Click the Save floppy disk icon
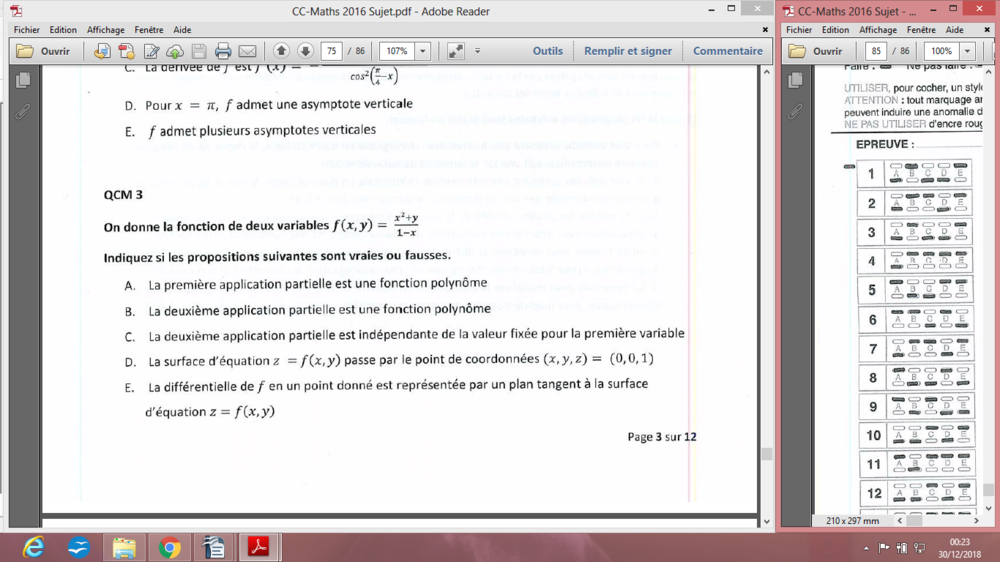Viewport: 1000px width, 562px height. coord(199,51)
